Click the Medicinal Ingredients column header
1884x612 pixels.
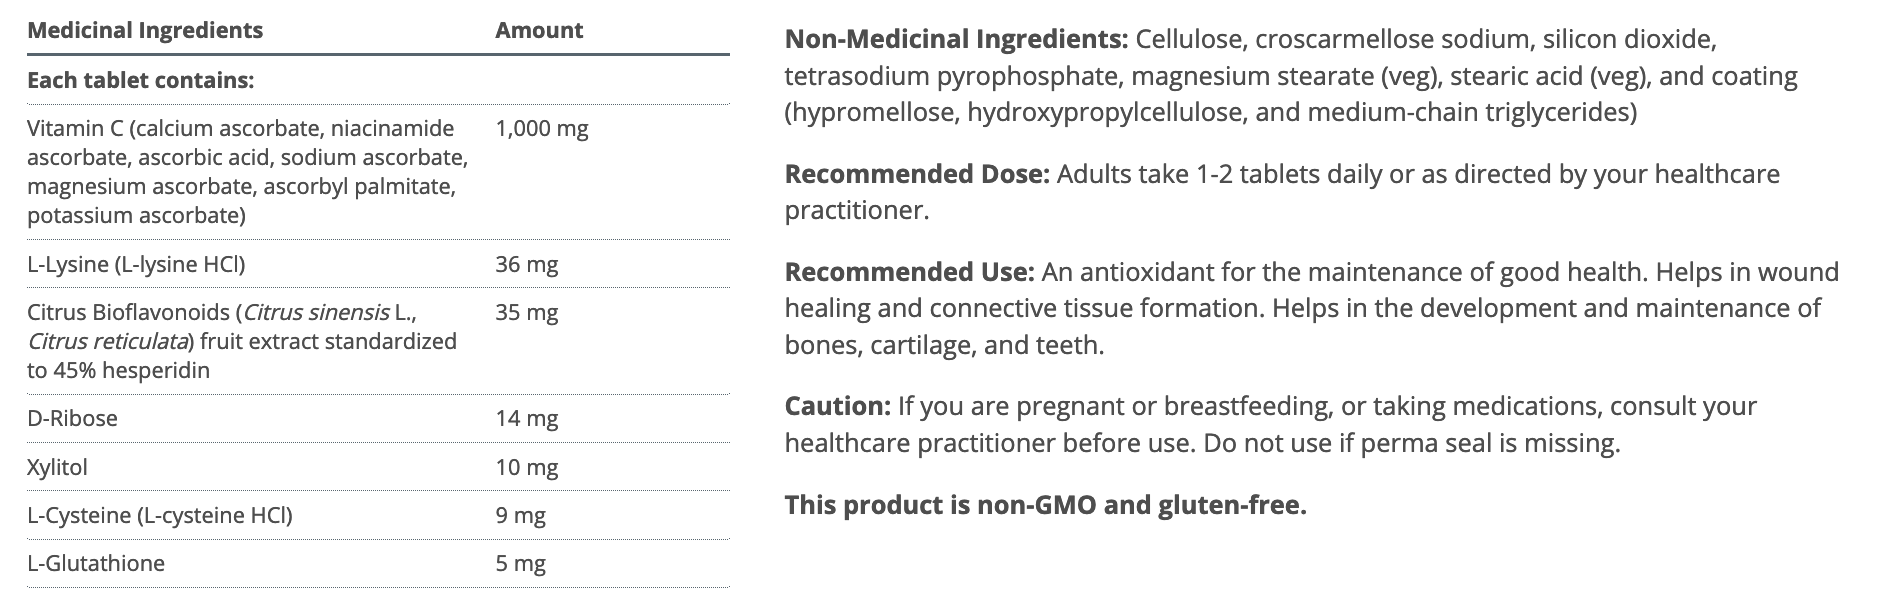[x=145, y=30]
